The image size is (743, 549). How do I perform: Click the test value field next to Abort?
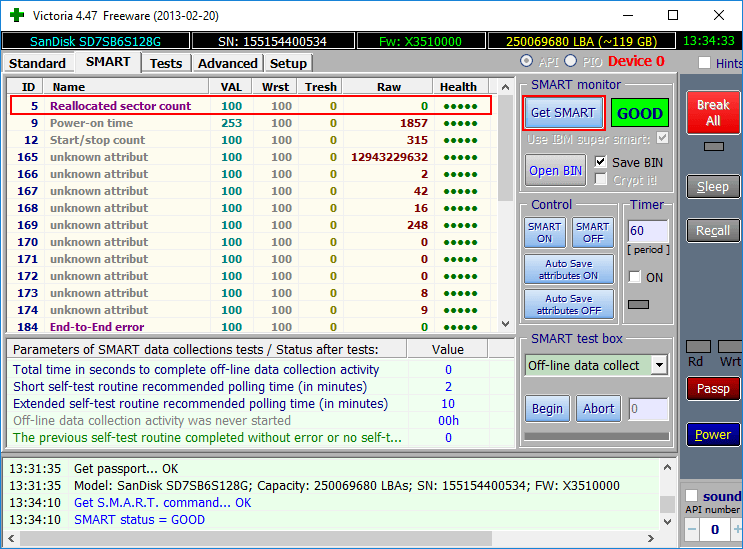(x=648, y=409)
